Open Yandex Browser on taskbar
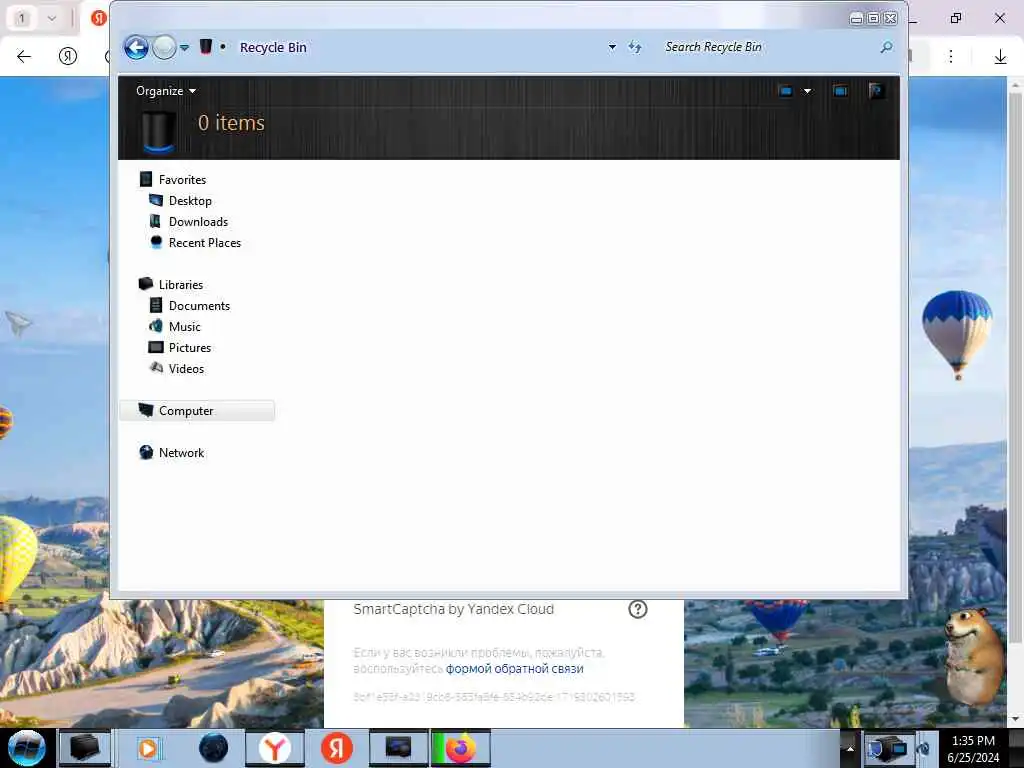The height and width of the screenshot is (768, 1024). [275, 748]
